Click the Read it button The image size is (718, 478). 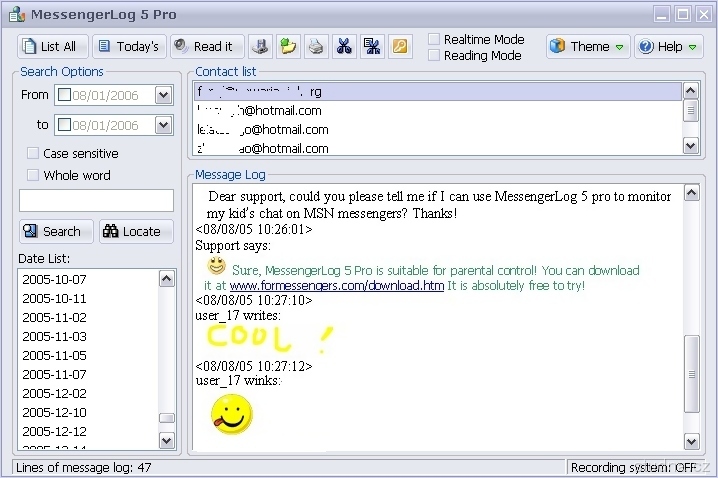pos(207,46)
